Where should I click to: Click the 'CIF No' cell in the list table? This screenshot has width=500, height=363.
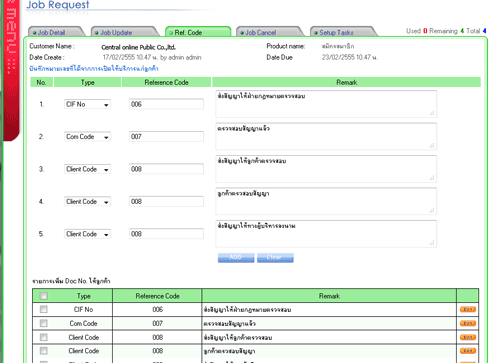83,310
